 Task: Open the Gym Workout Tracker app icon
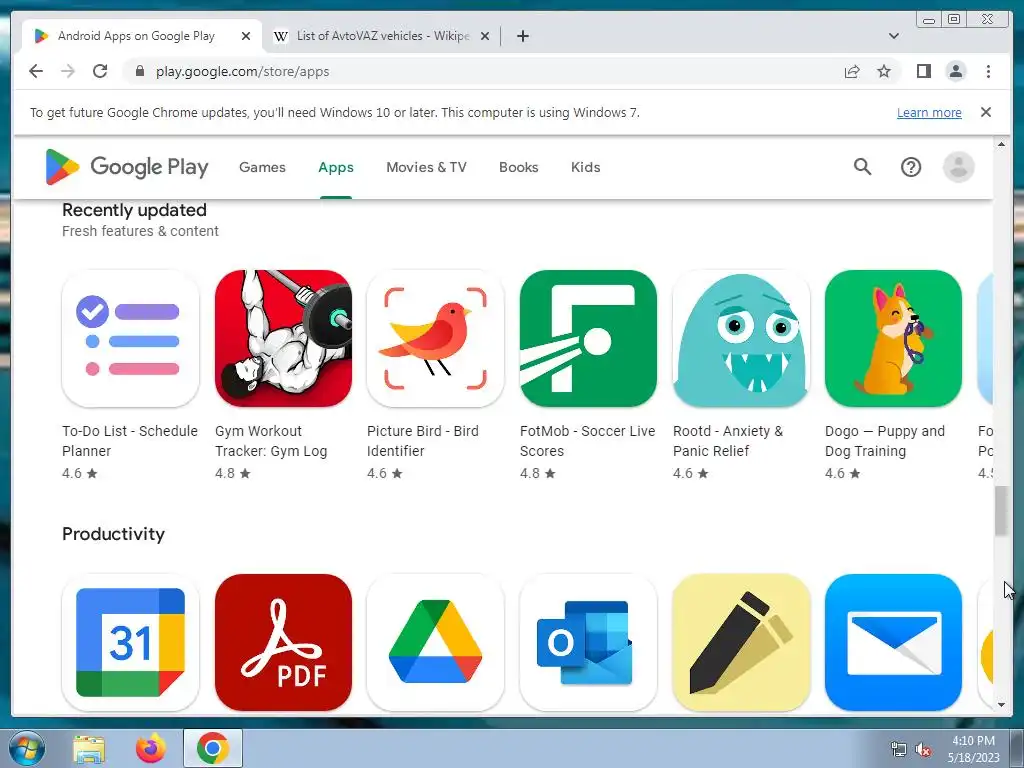283,338
